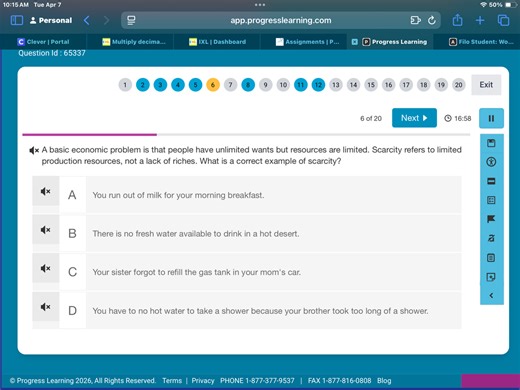Collapse the side toolbar with the chevron
520x390 pixels.
[491, 295]
